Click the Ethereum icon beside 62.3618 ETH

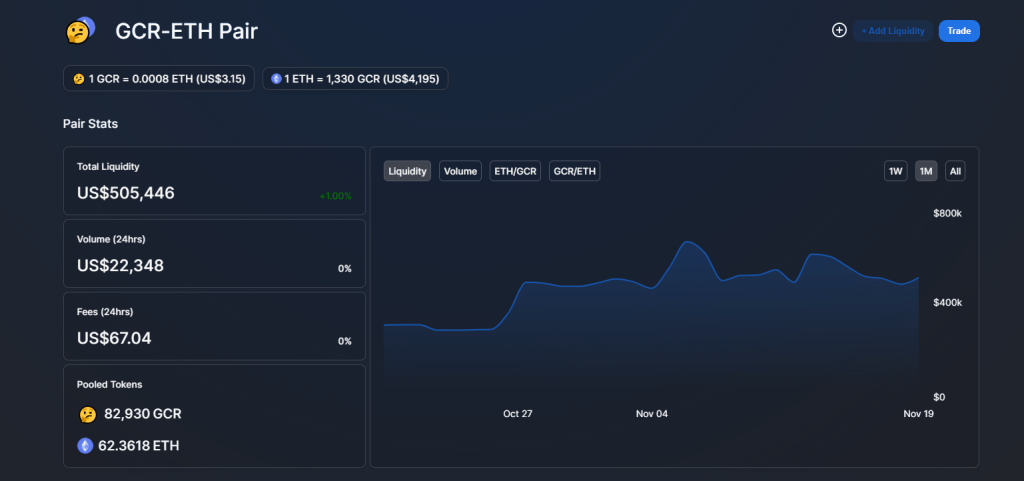85,446
